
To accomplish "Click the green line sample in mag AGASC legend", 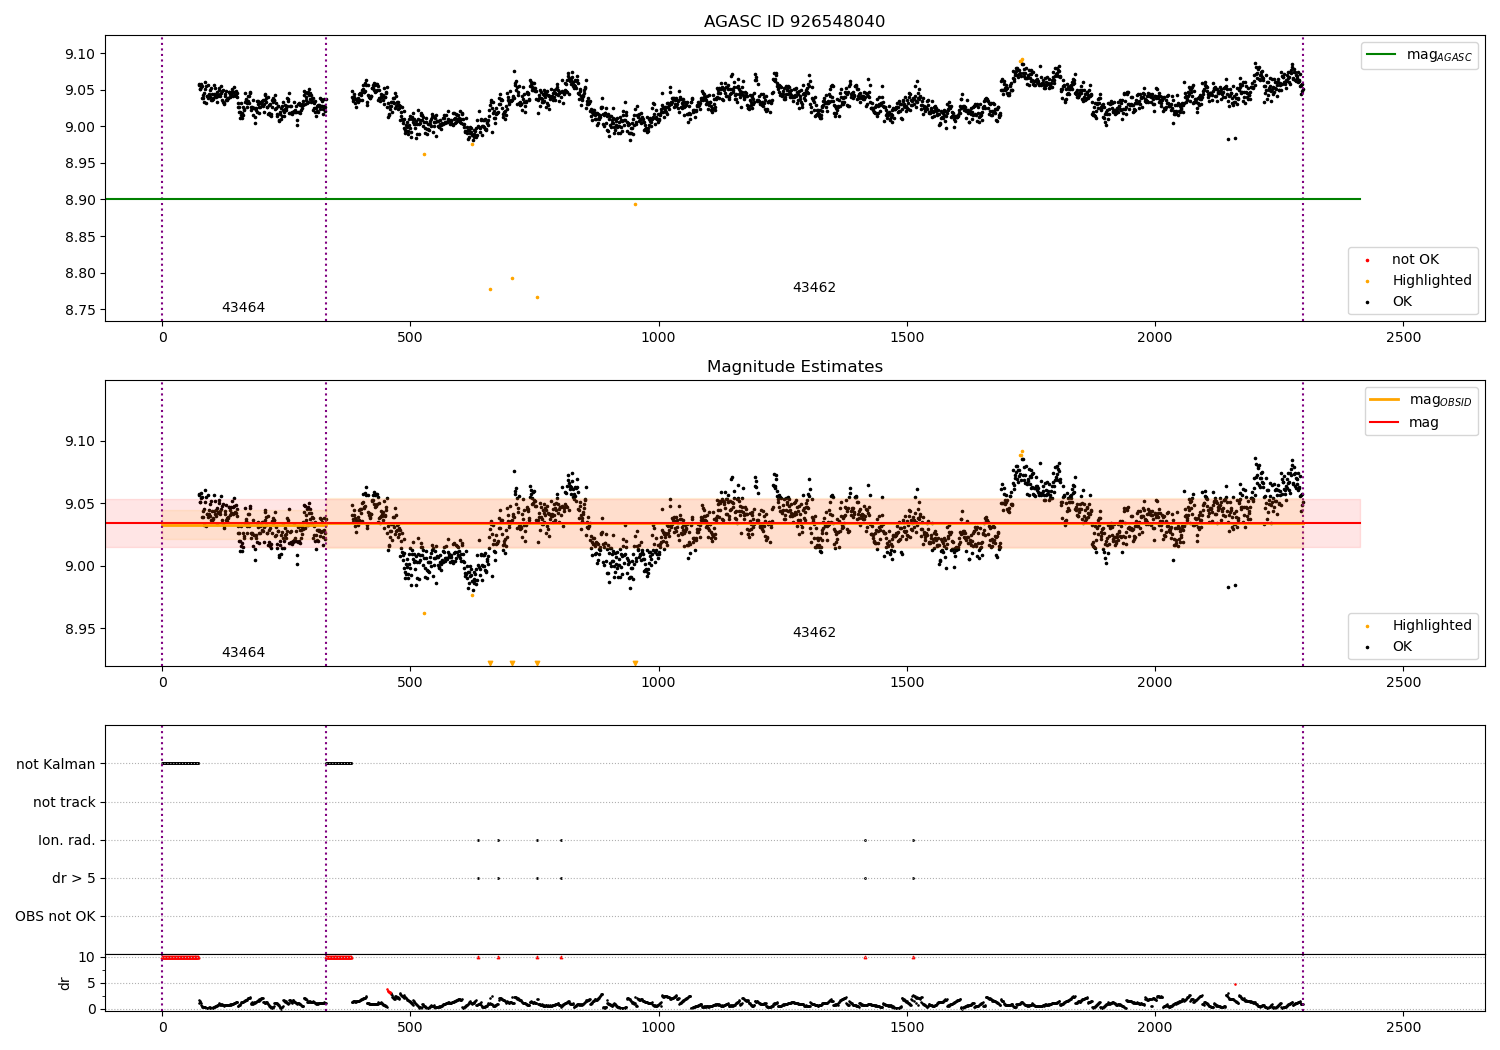I will point(1382,55).
